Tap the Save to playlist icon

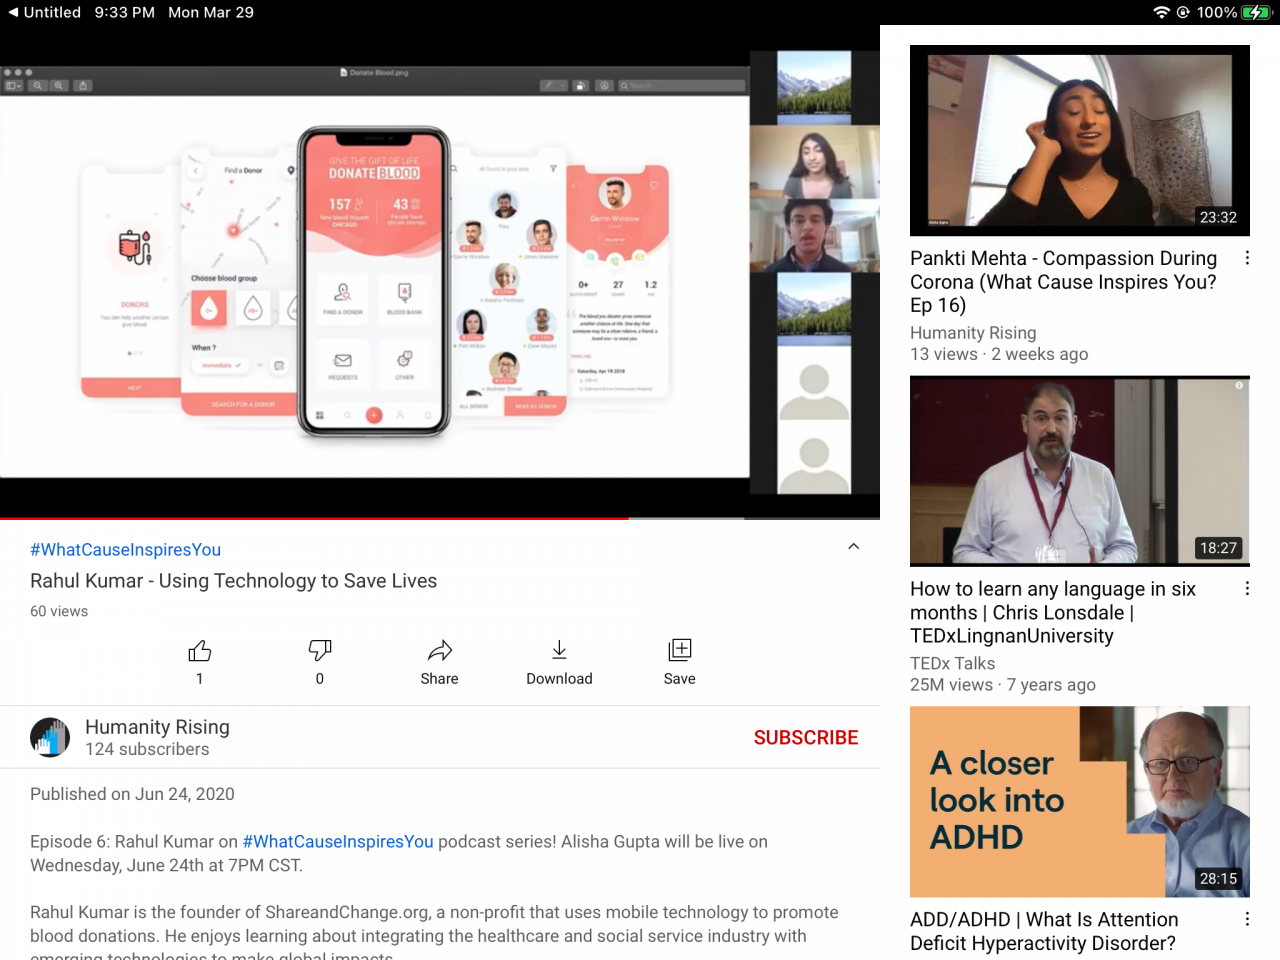click(x=680, y=651)
